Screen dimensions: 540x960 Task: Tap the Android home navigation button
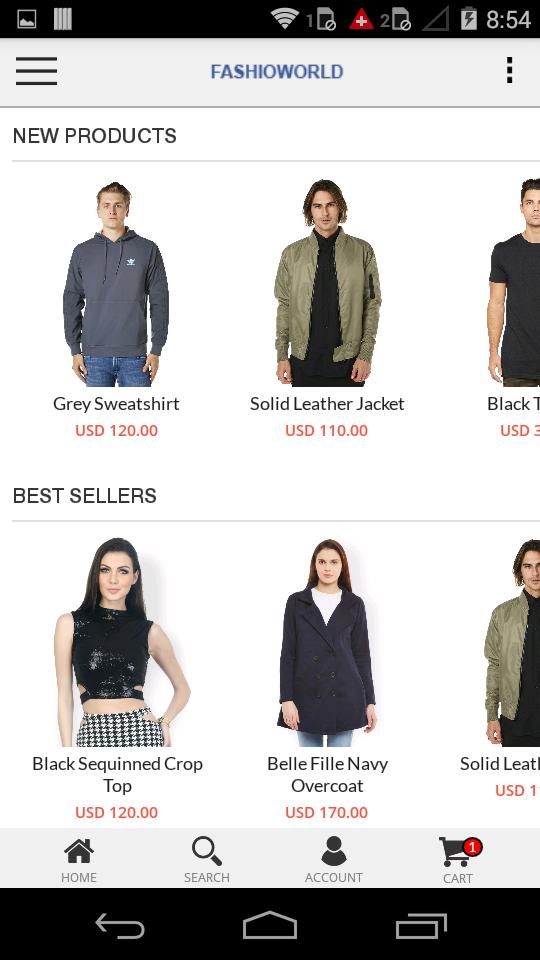269,924
